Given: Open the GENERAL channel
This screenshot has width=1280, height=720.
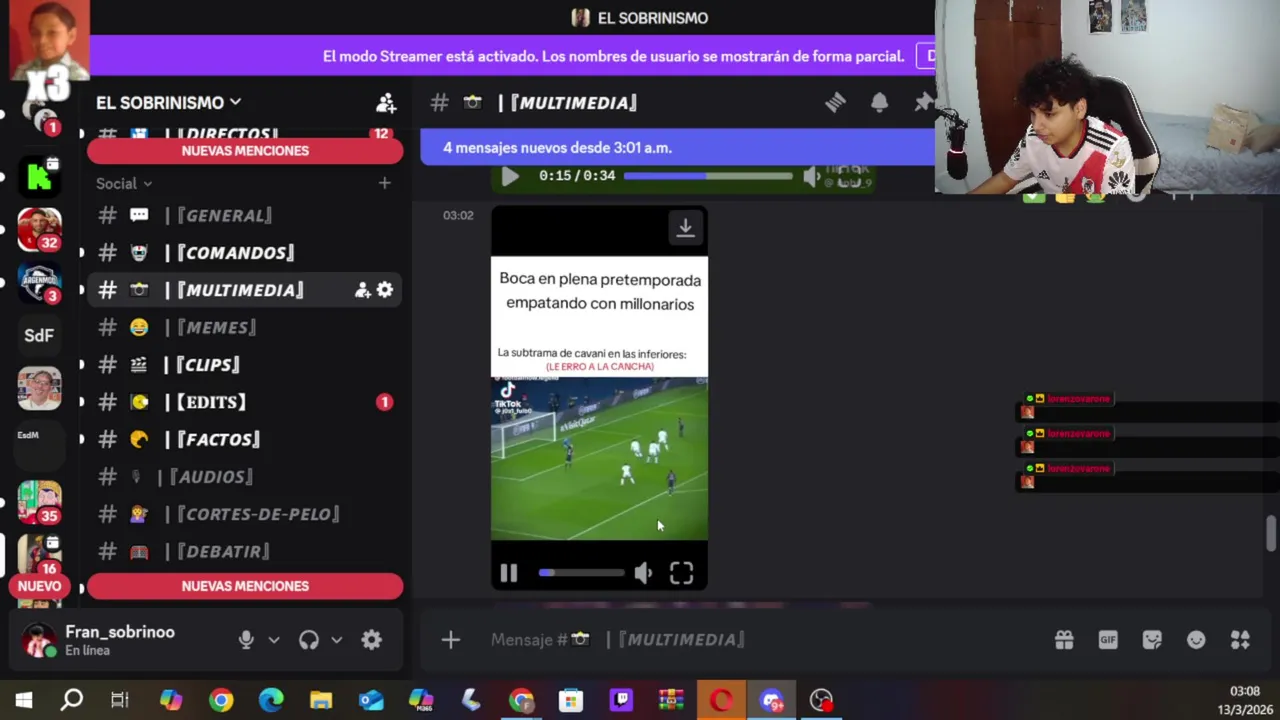Looking at the screenshot, I should (x=245, y=215).
